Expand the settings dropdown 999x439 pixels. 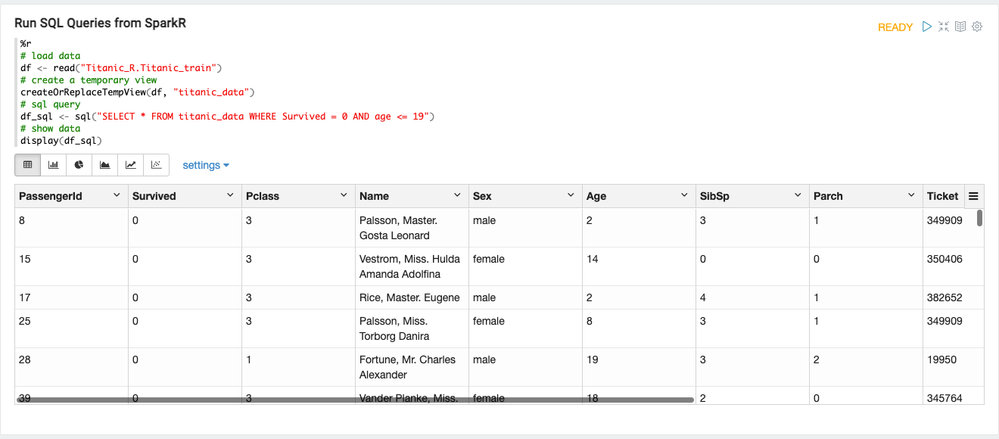click(x=205, y=165)
